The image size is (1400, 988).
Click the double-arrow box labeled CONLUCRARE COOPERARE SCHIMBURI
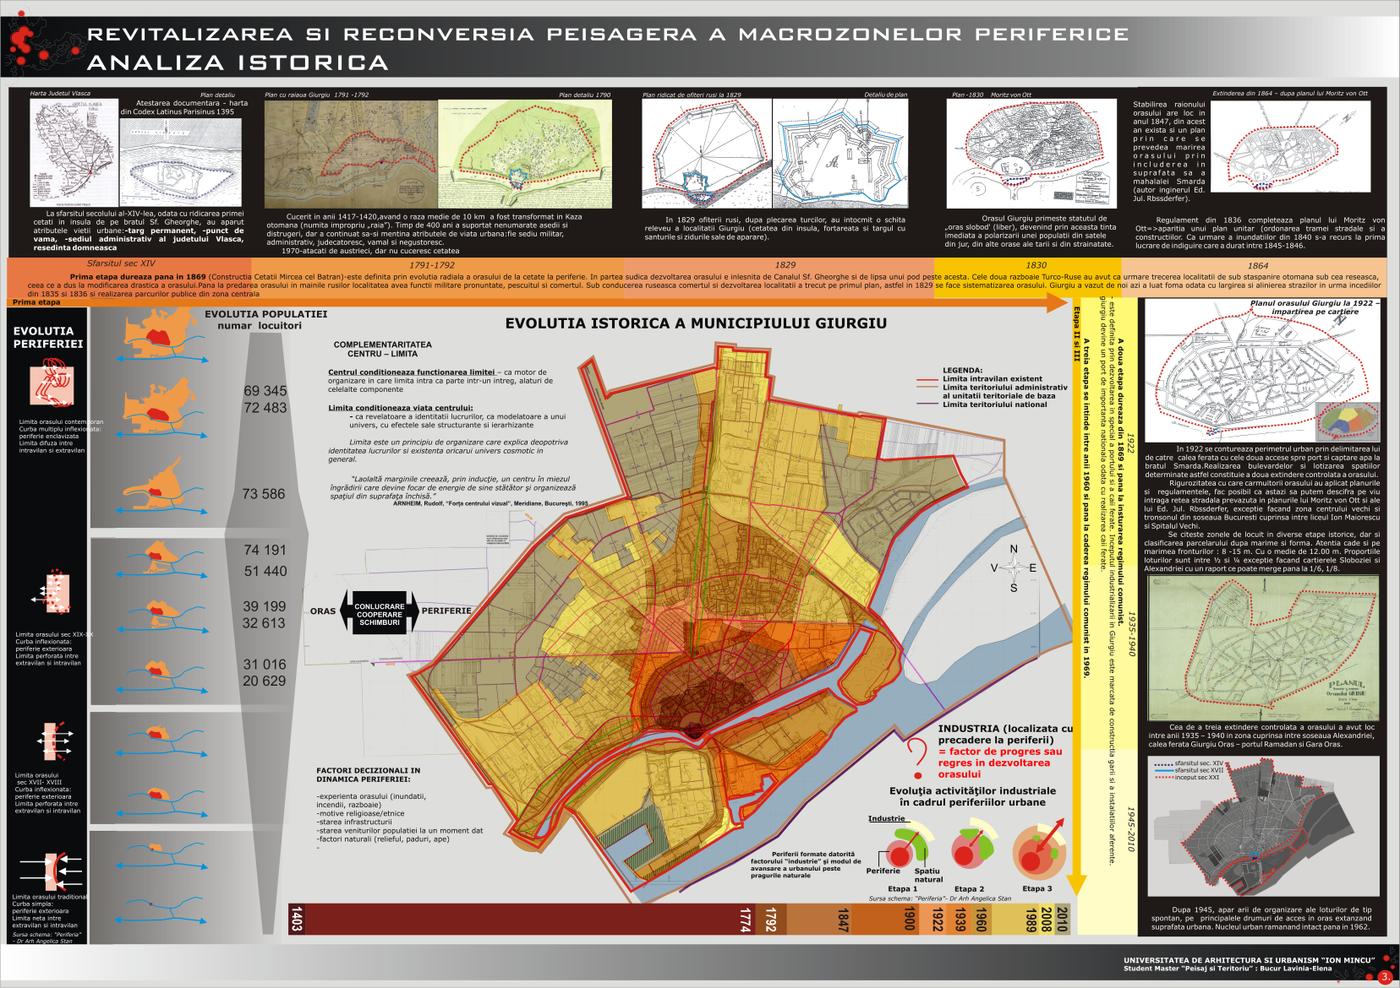point(379,611)
